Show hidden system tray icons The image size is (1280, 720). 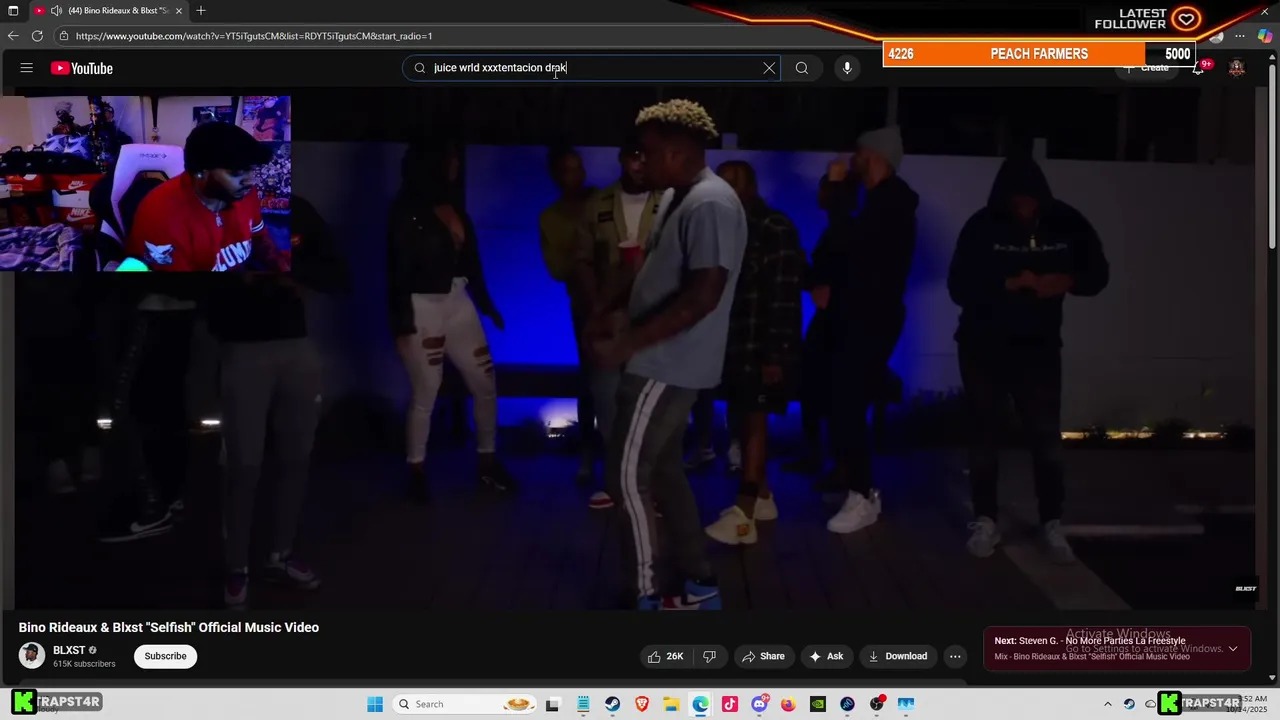[1107, 704]
